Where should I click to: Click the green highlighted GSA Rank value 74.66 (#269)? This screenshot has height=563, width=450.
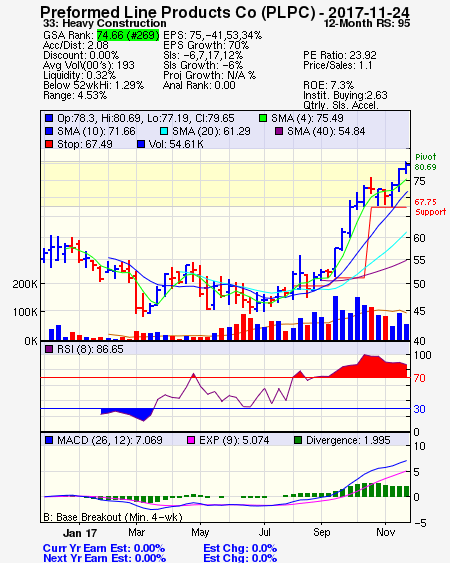(128, 35)
